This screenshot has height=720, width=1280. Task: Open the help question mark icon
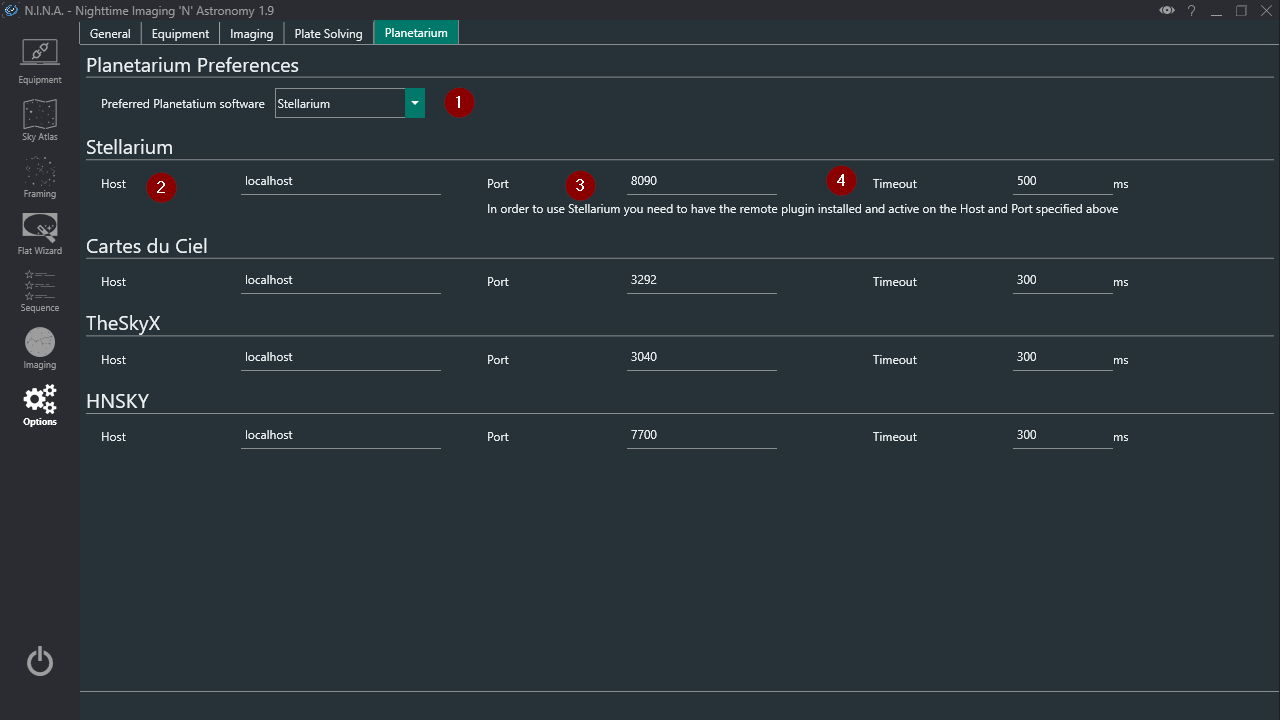click(1191, 10)
